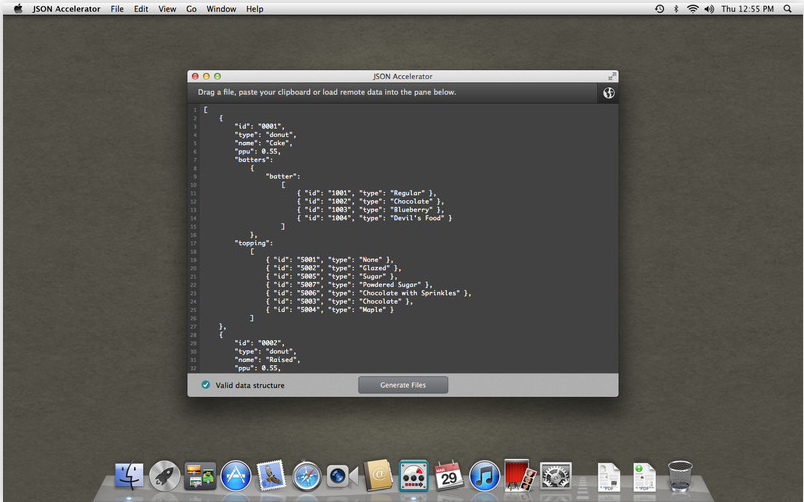Expand the View menu
Viewport: 804px width, 502px height.
167,9
